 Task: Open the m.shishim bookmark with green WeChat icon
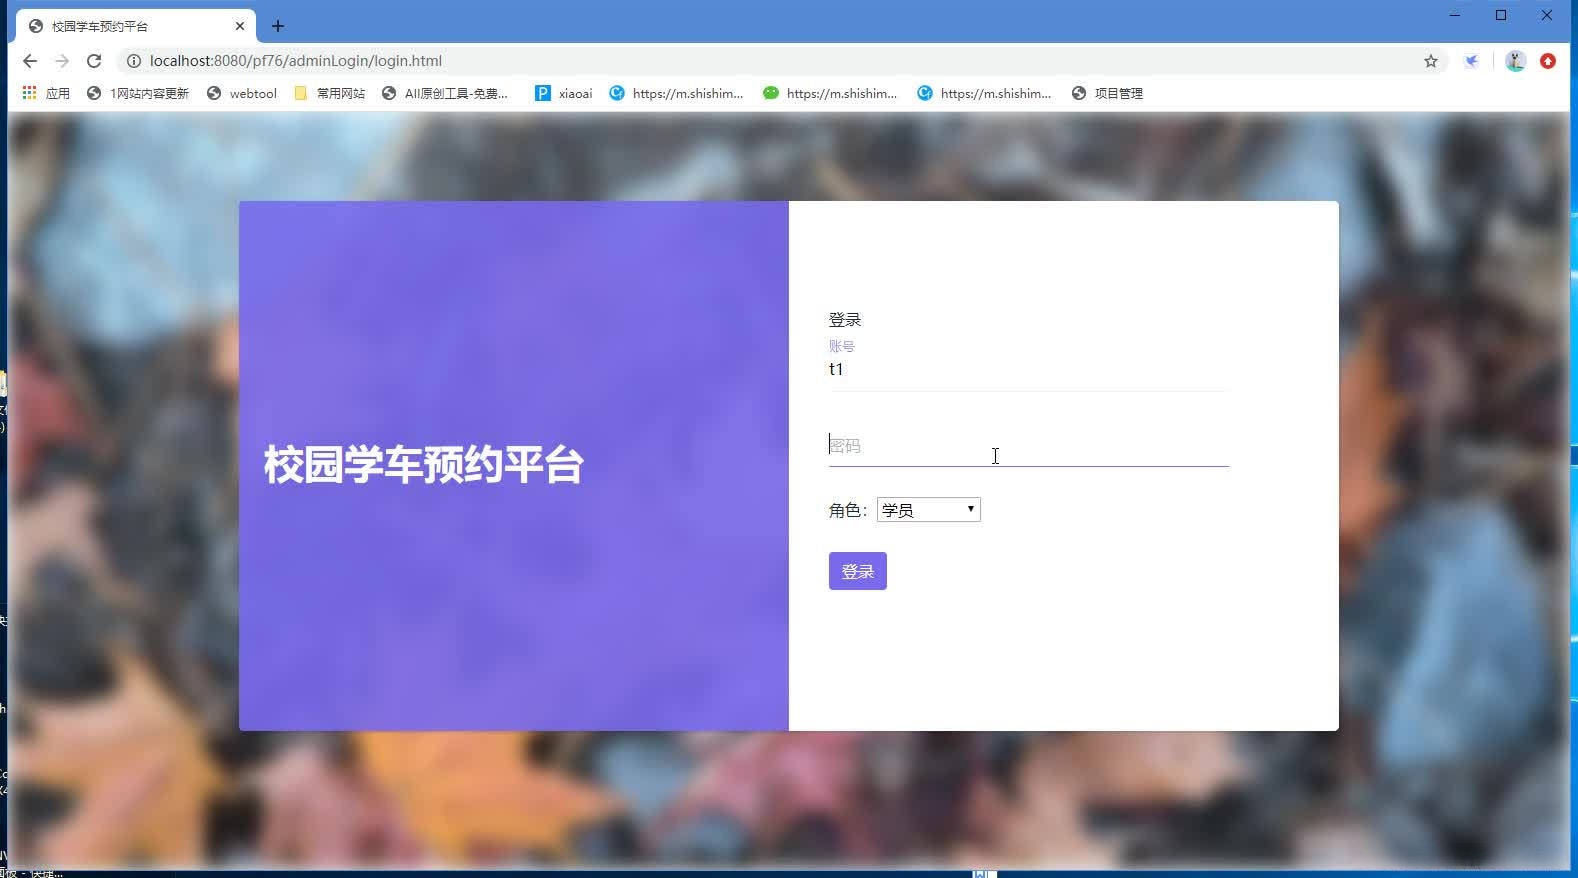[830, 93]
